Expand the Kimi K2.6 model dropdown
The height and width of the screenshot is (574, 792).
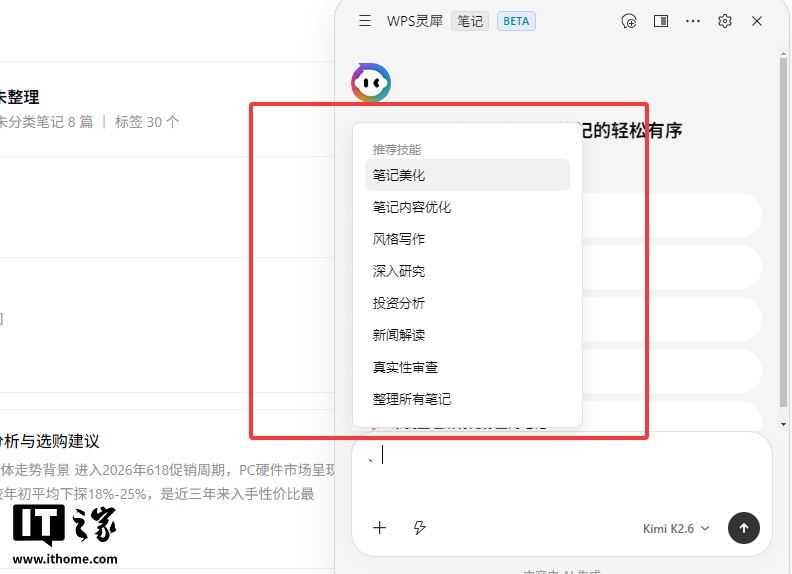pos(676,529)
